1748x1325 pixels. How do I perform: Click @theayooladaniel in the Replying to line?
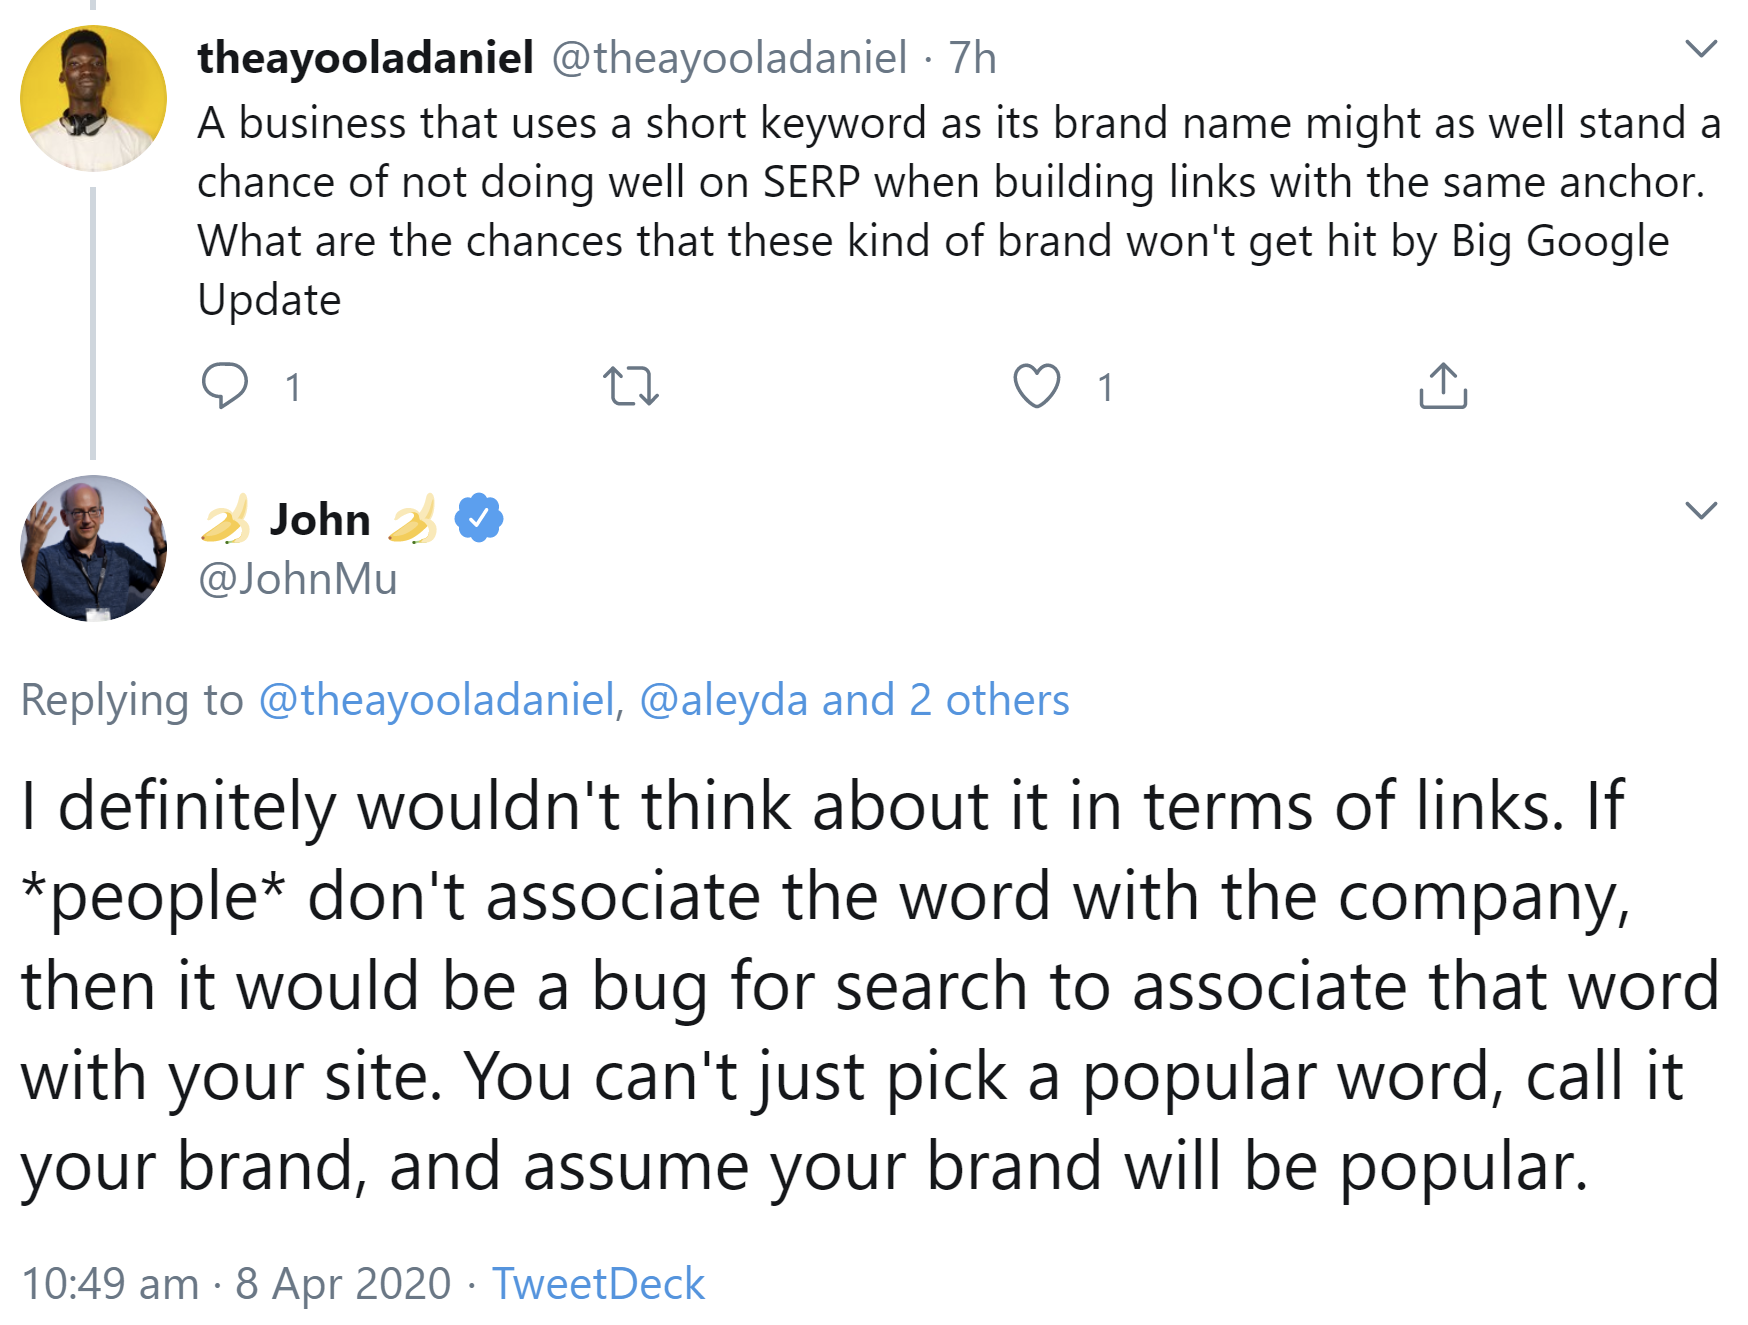(x=436, y=700)
